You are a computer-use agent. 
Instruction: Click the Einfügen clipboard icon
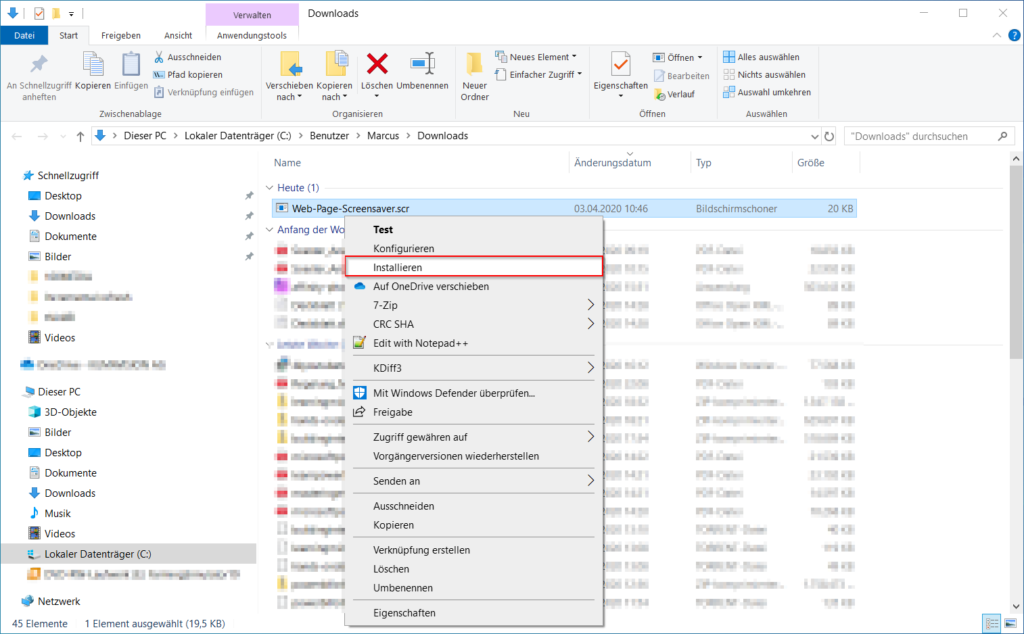tap(131, 65)
